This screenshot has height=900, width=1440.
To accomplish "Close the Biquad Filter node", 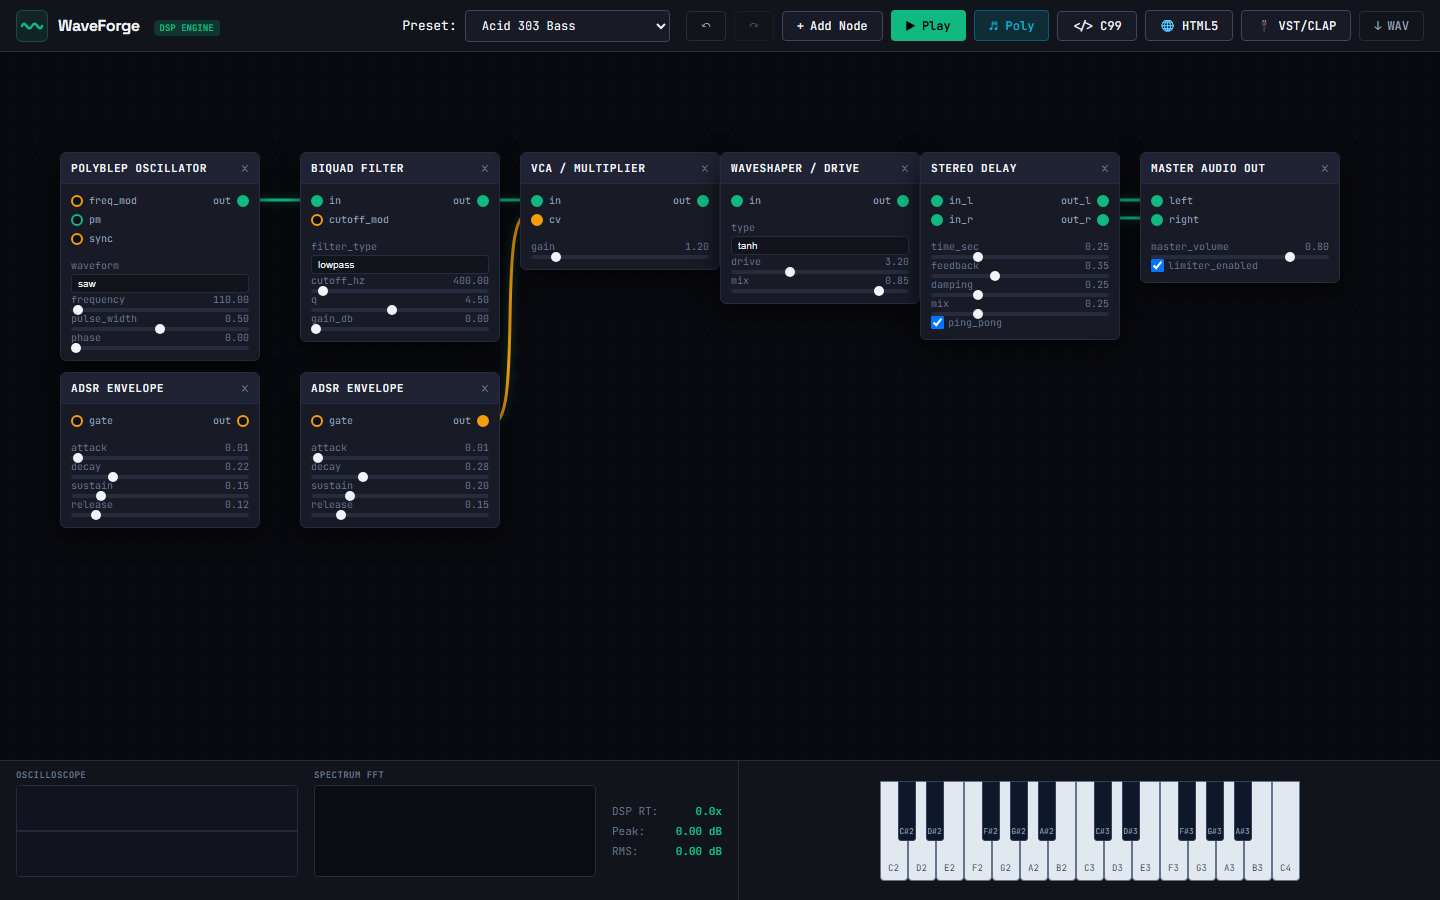I will (x=485, y=169).
